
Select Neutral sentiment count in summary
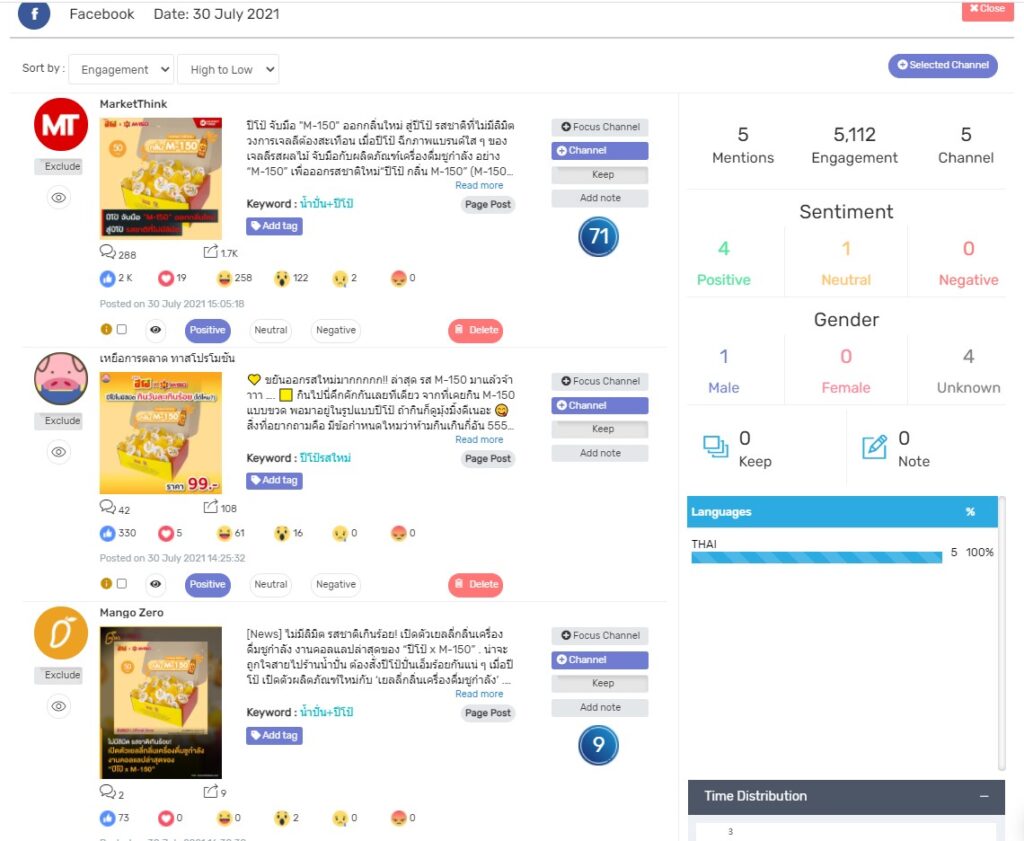846,248
